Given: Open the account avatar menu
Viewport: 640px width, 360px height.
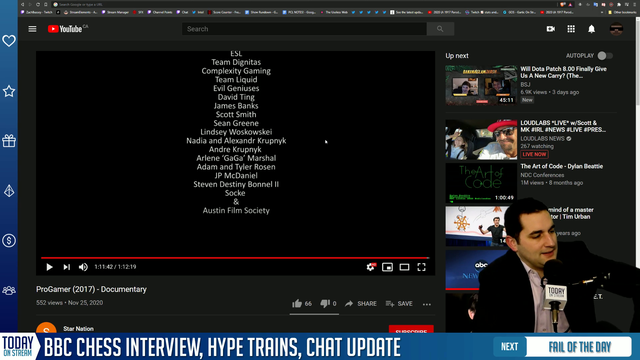Looking at the screenshot, I should [x=616, y=29].
